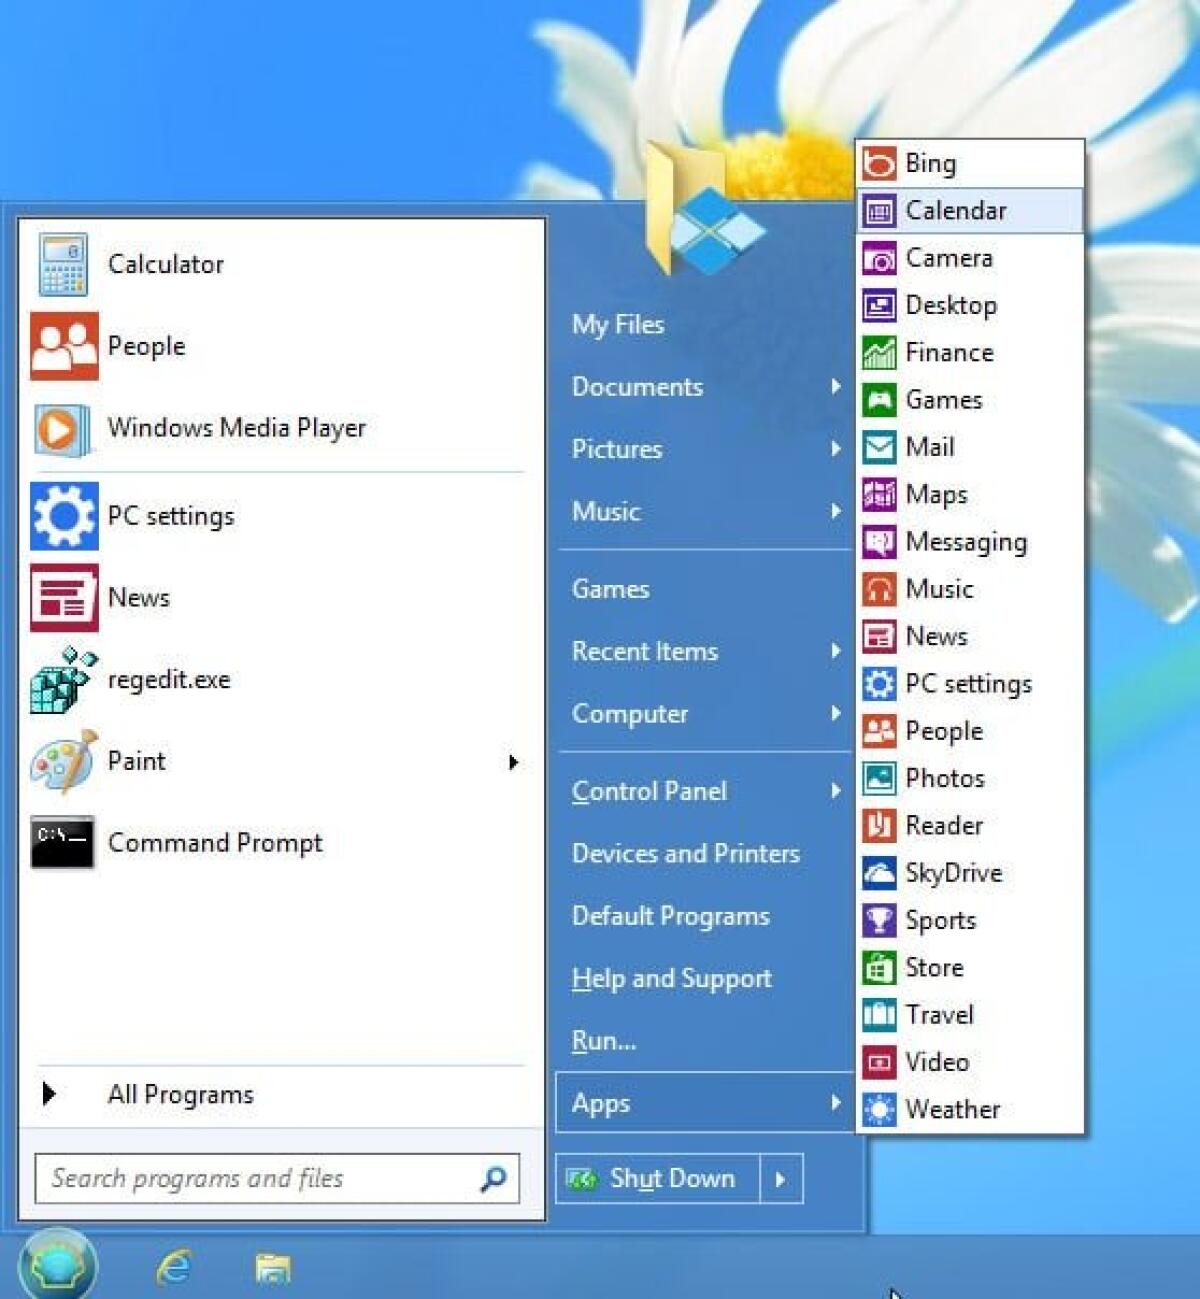This screenshot has height=1299, width=1200.
Task: Open the News app
Action: click(139, 597)
